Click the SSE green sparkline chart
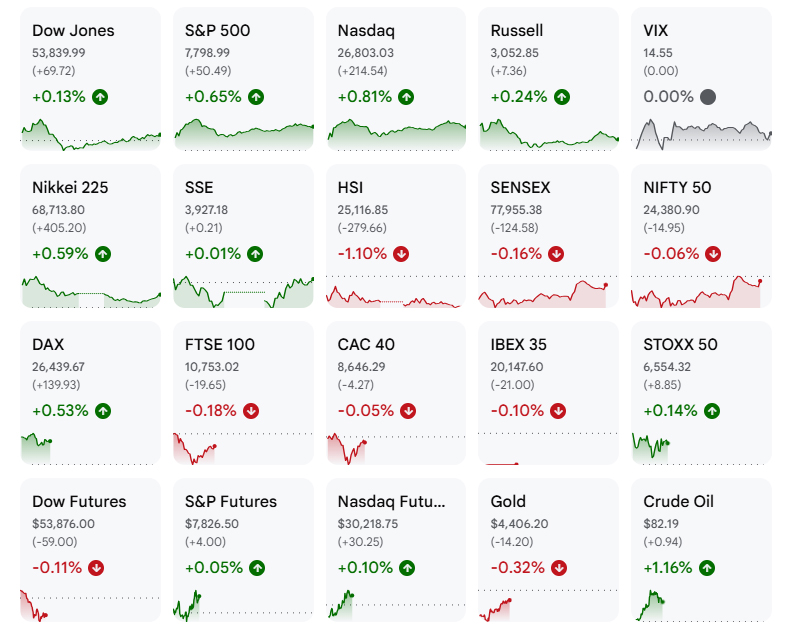 coord(243,291)
